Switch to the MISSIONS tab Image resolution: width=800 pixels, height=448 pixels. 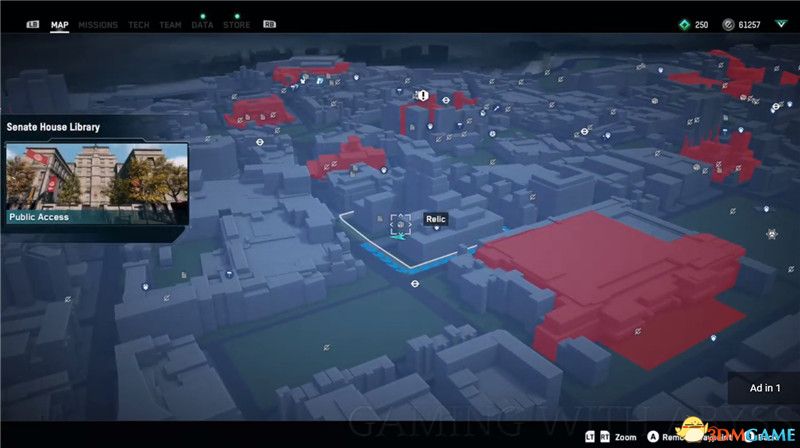[98, 24]
